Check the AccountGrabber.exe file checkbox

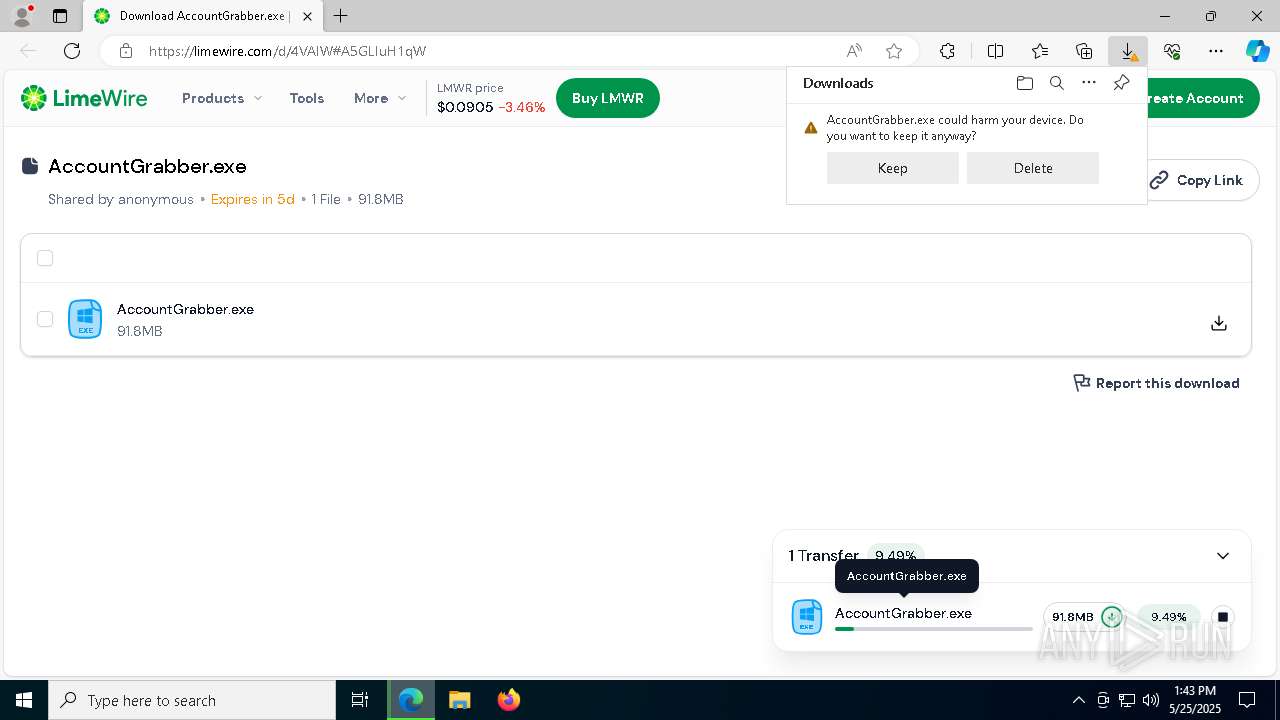(x=45, y=319)
